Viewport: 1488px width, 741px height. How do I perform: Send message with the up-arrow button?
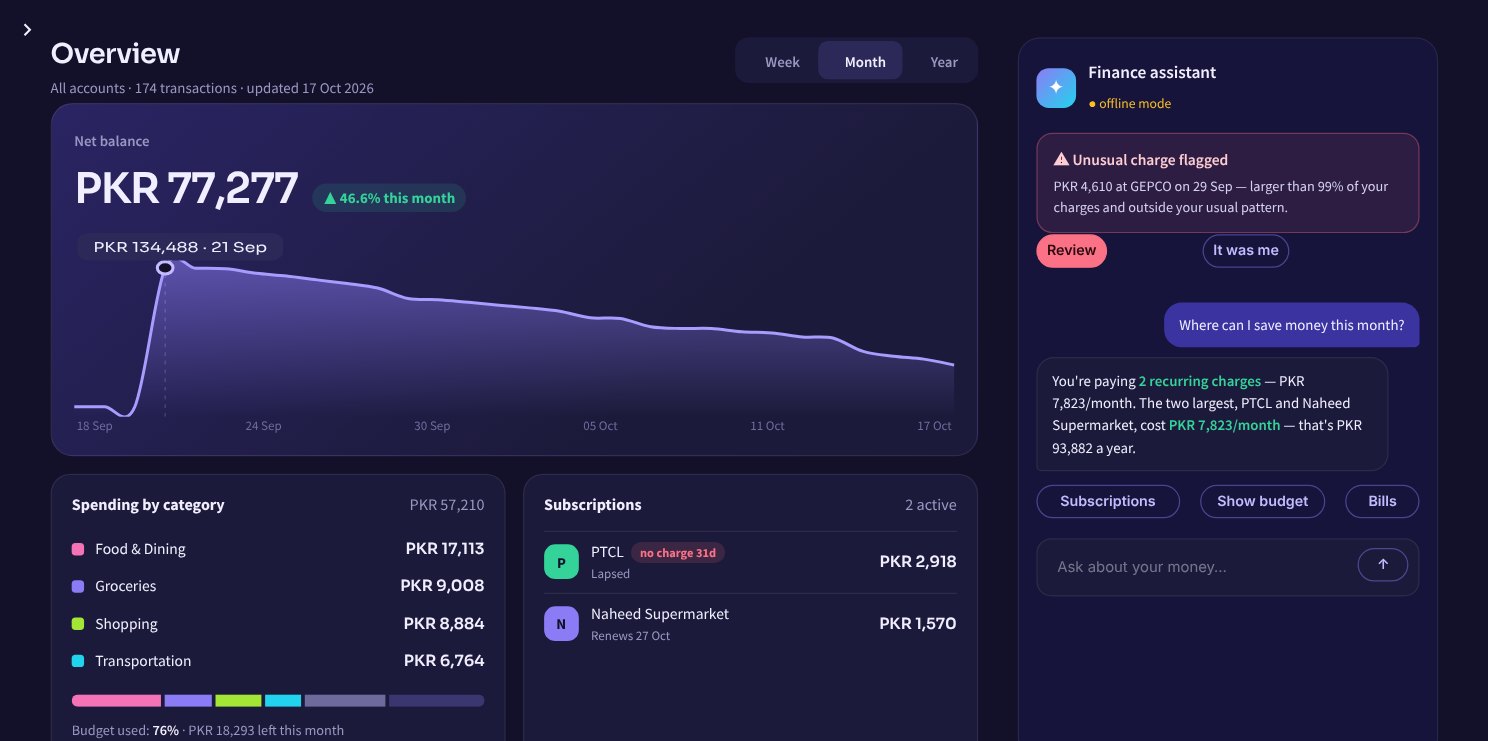1383,565
